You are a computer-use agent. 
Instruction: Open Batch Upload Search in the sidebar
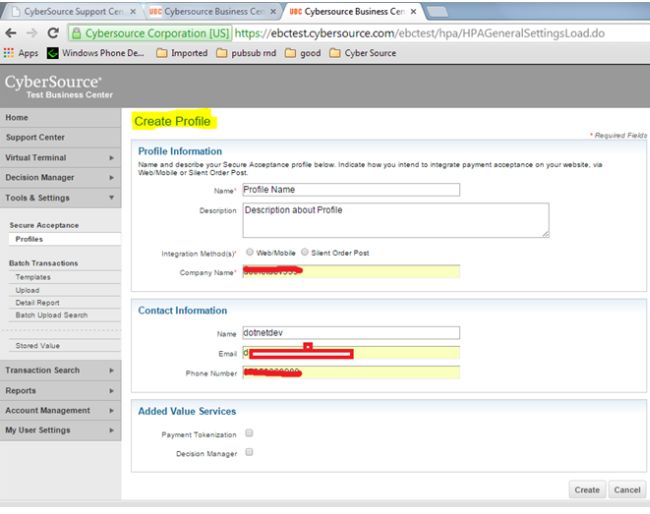[x=65, y=315]
